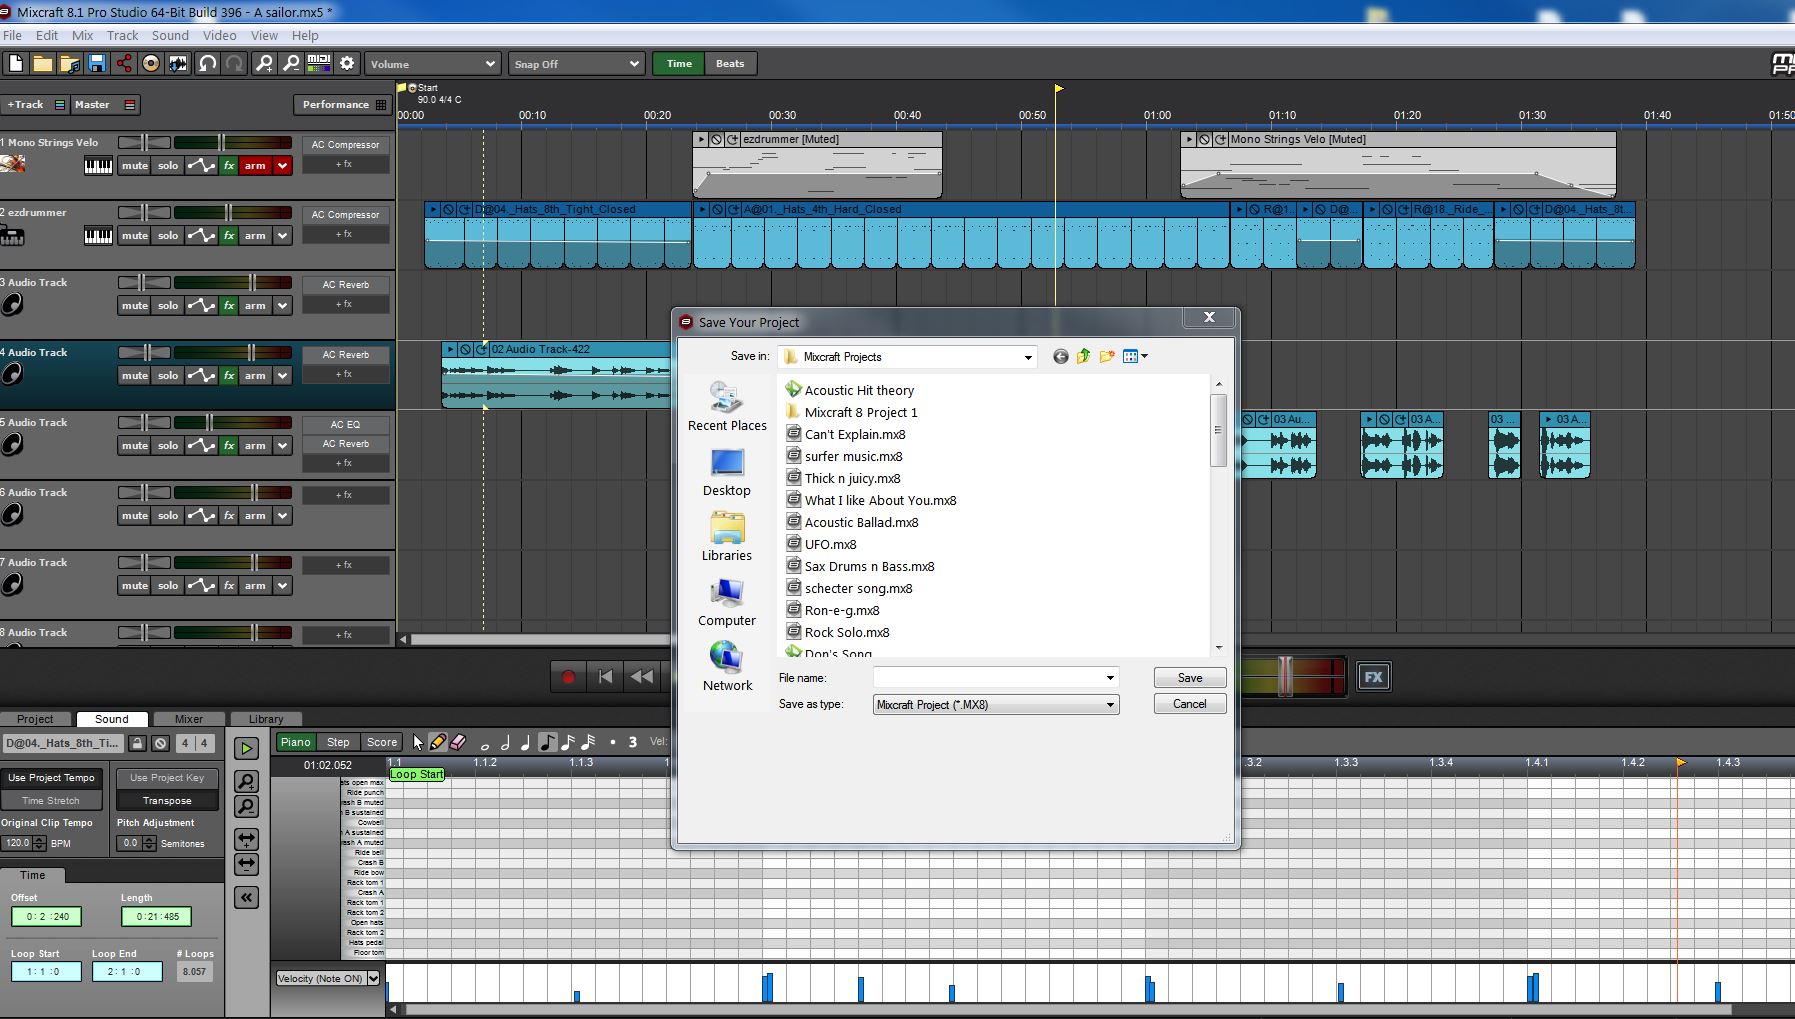Click the Burn CD disc icon
This screenshot has width=1795, height=1019.
point(151,64)
